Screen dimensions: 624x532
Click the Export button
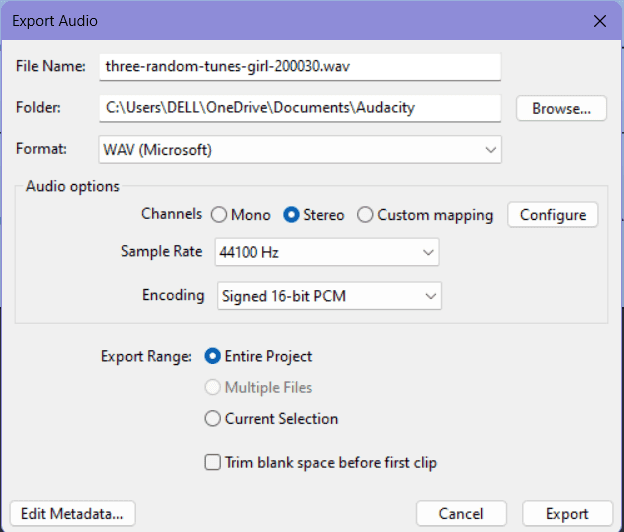(567, 513)
